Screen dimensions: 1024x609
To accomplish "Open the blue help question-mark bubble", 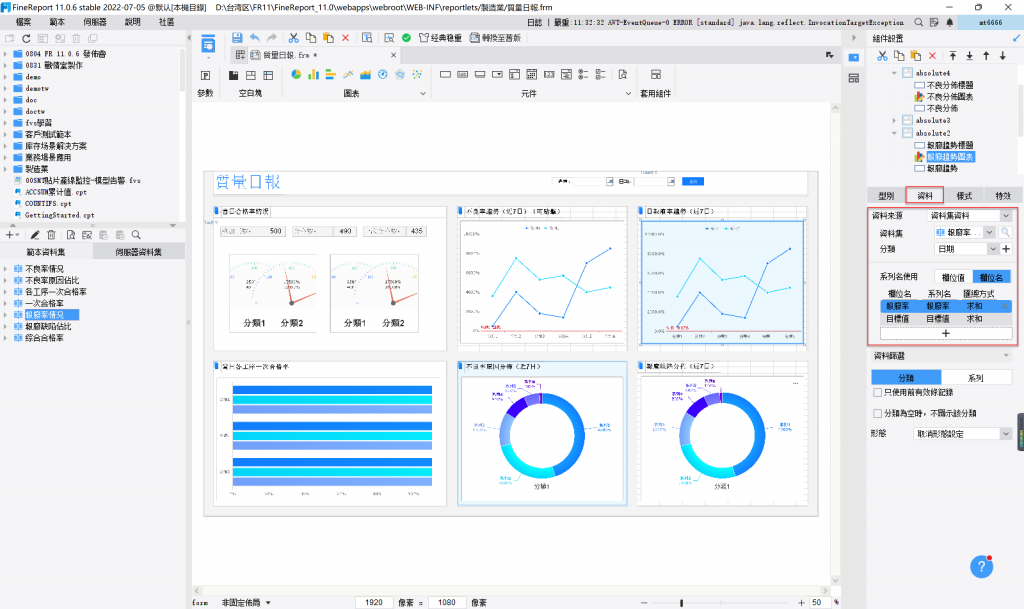I will click(982, 567).
